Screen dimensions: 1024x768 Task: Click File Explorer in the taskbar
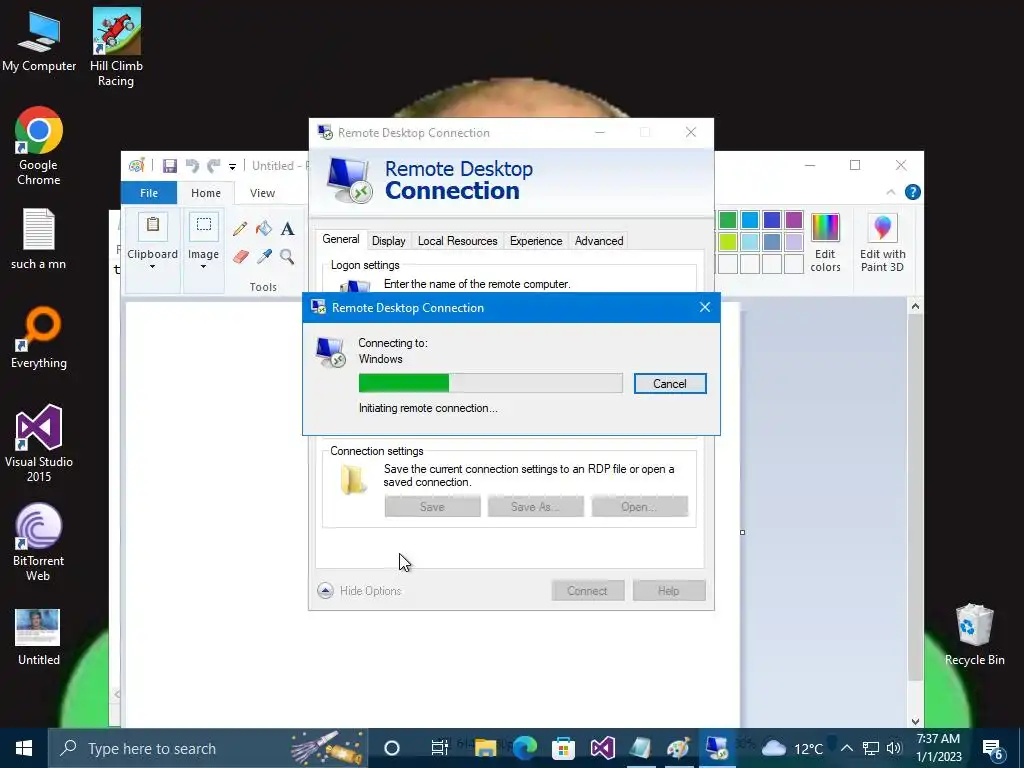[485, 748]
